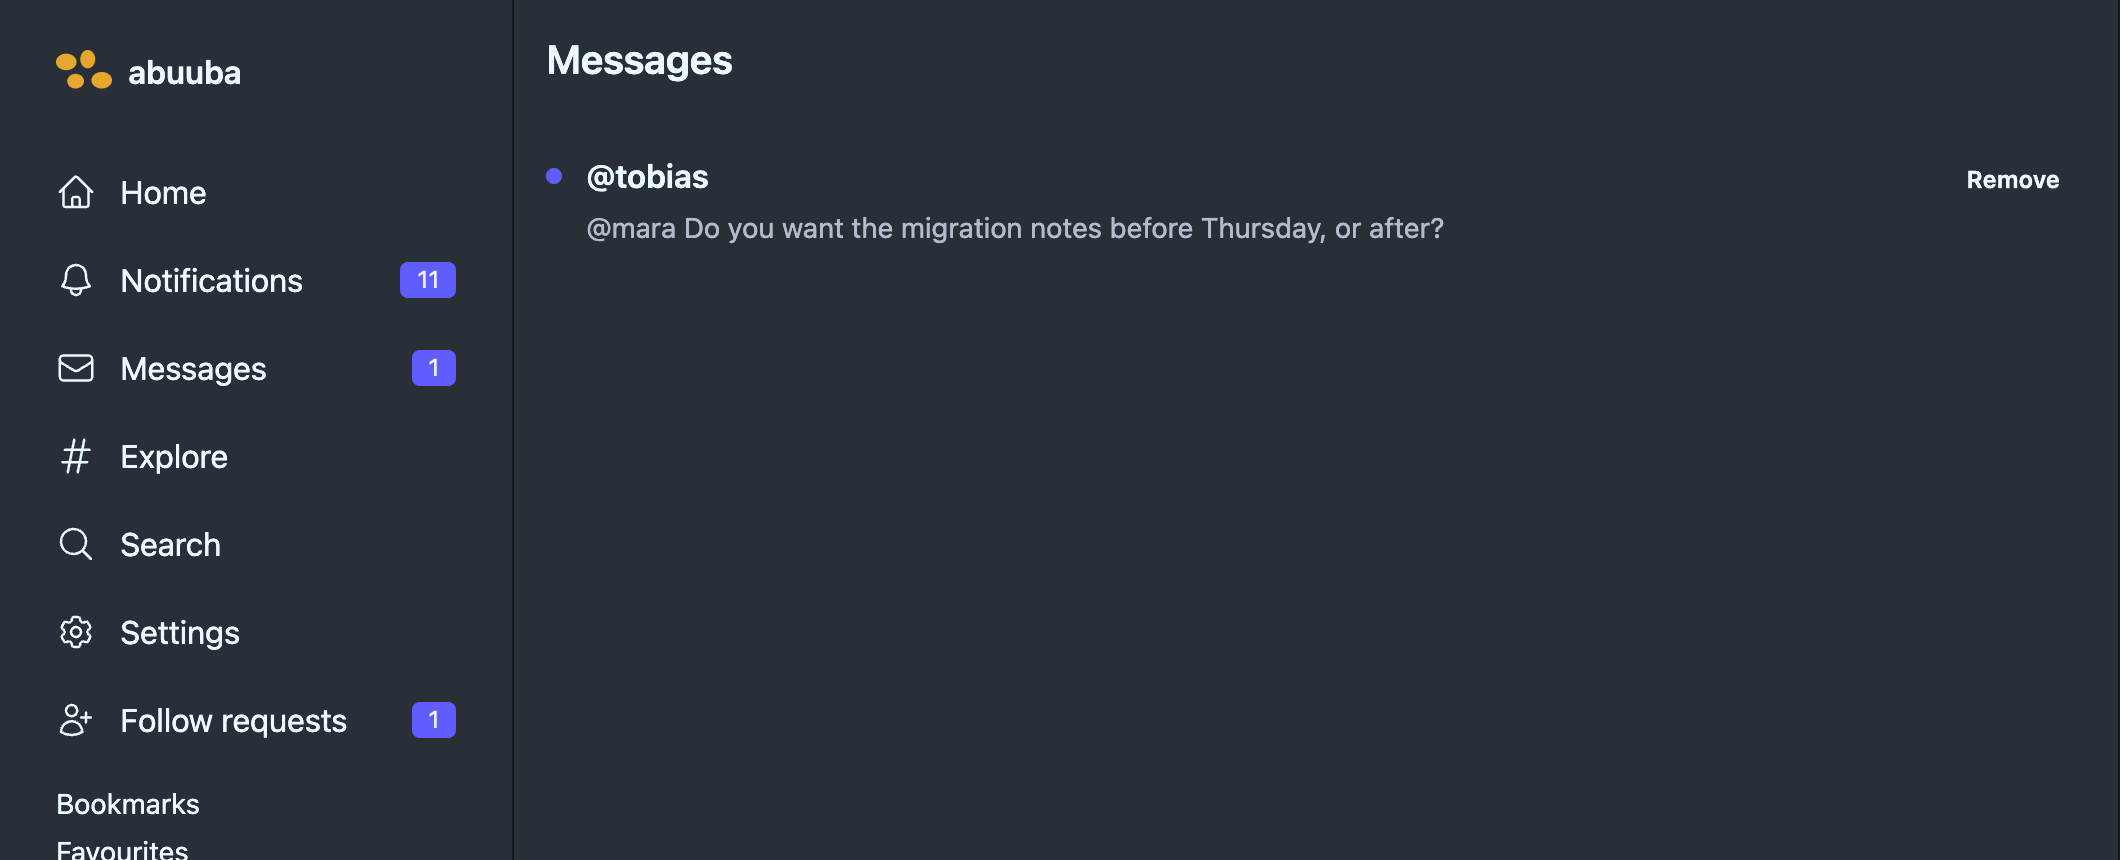Open the Settings page
Image resolution: width=2120 pixels, height=860 pixels.
point(256,632)
